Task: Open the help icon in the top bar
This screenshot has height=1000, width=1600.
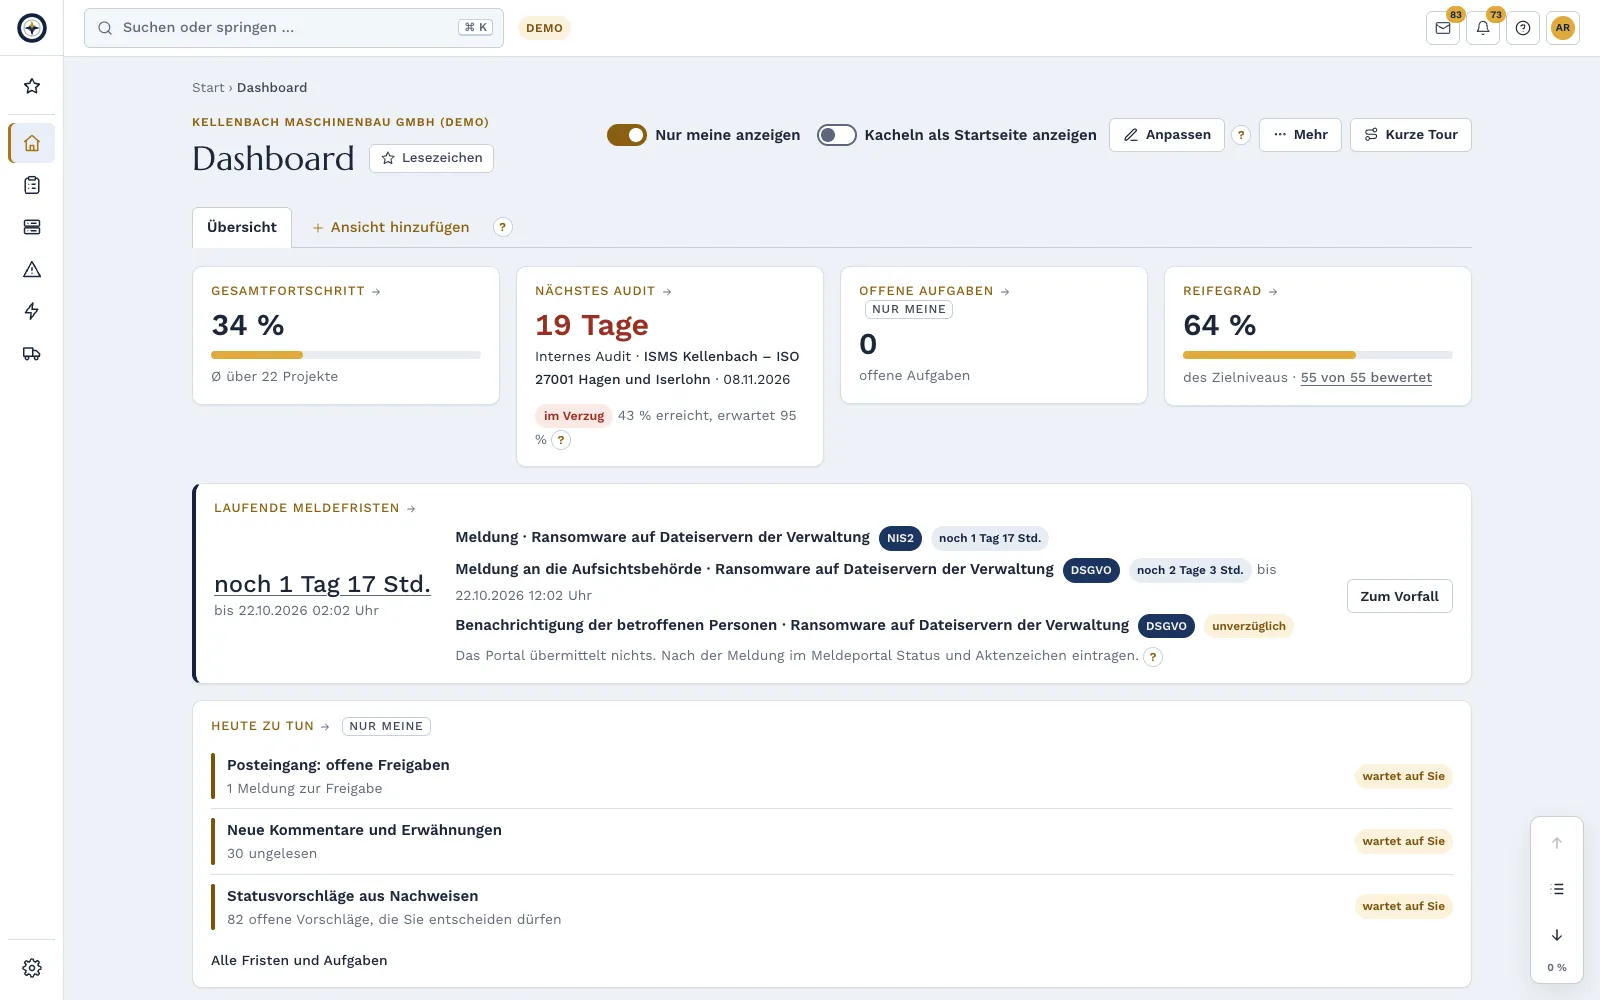Action: pos(1523,28)
